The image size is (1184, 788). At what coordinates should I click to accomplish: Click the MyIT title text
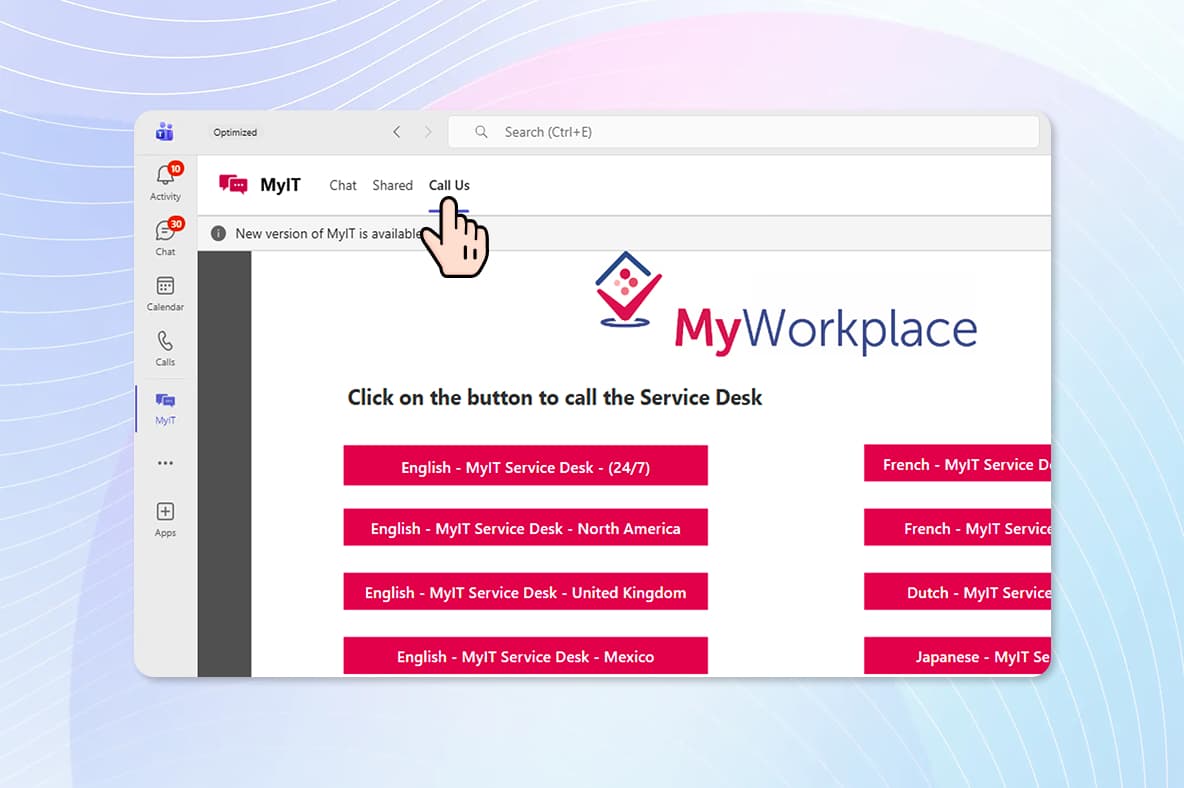pyautogui.click(x=280, y=185)
